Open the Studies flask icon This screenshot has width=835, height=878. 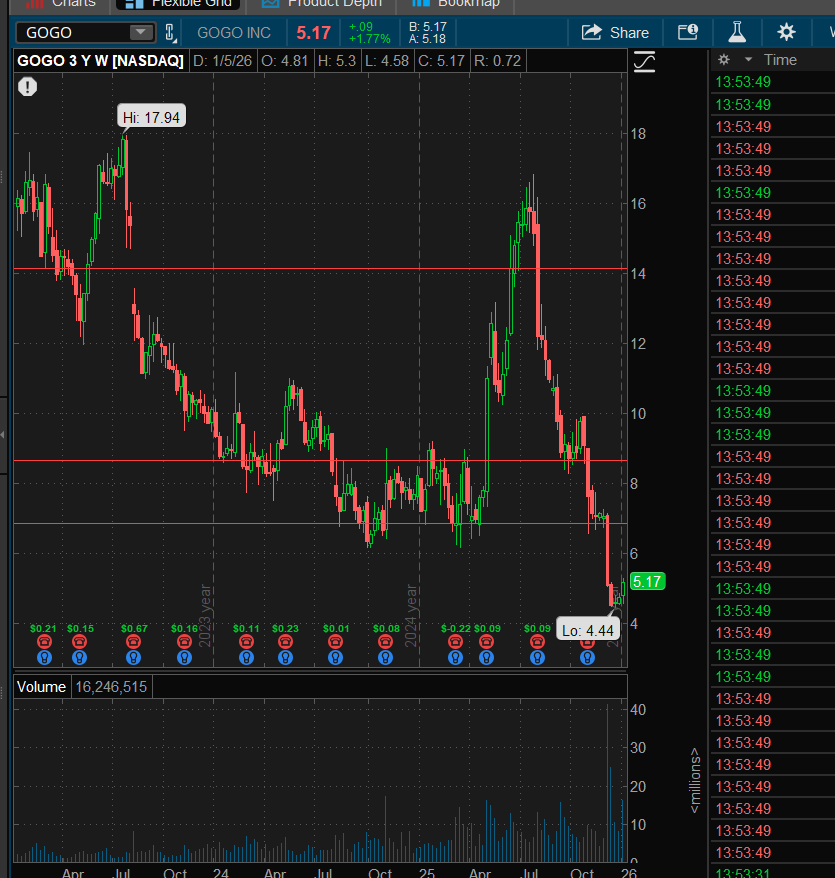click(x=737, y=32)
